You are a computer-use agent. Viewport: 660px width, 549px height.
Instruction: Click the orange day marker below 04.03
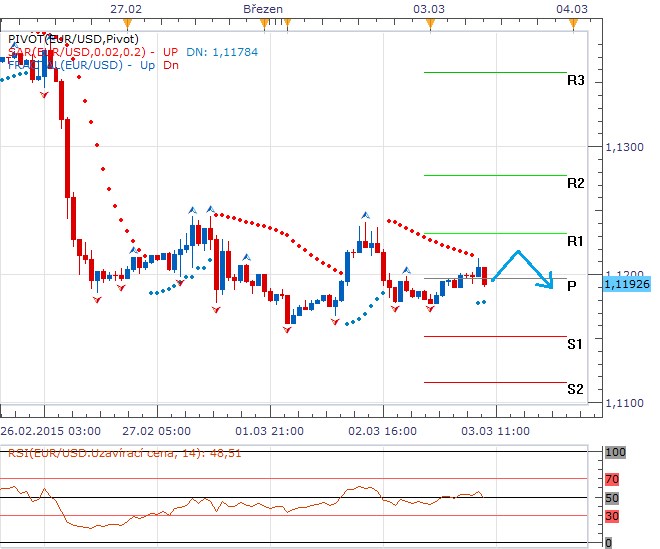pos(573,22)
